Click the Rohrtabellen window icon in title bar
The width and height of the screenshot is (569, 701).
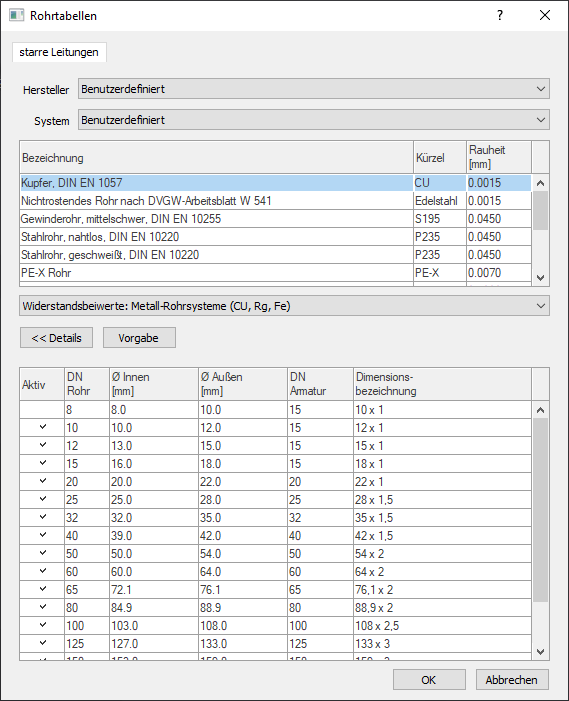pyautogui.click(x=17, y=15)
